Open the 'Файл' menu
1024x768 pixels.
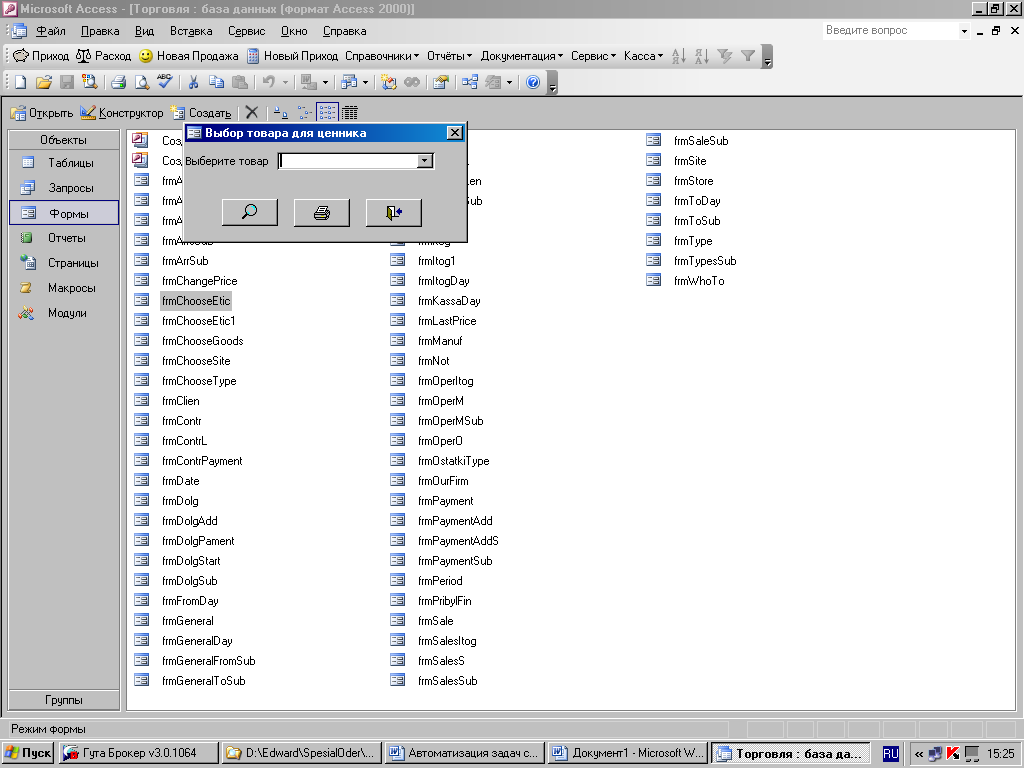click(x=50, y=31)
